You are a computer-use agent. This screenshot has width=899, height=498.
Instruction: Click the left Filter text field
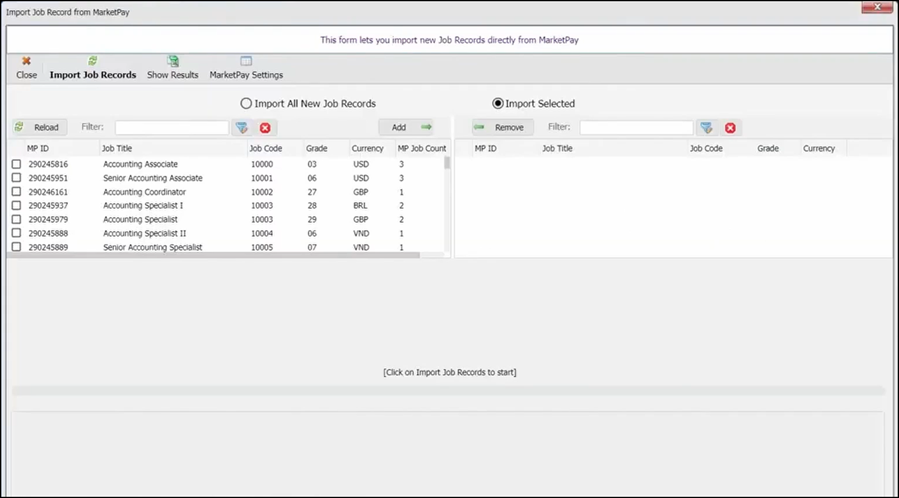pyautogui.click(x=172, y=128)
